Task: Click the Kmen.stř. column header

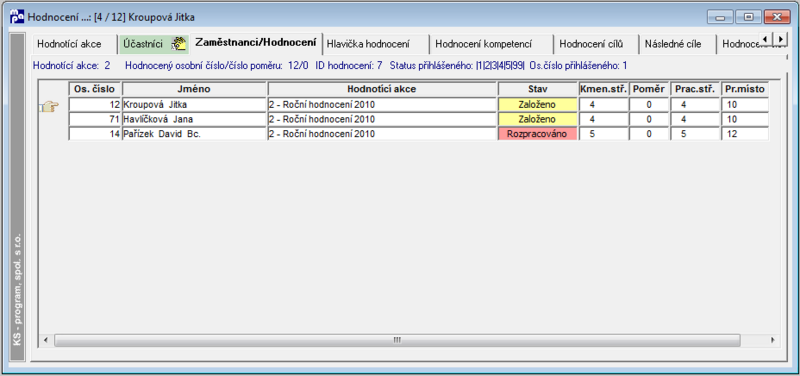Action: (x=604, y=89)
